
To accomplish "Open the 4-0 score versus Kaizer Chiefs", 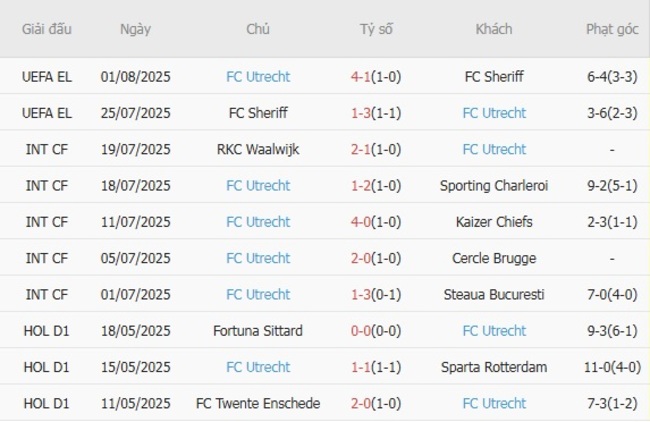I will (x=362, y=222).
